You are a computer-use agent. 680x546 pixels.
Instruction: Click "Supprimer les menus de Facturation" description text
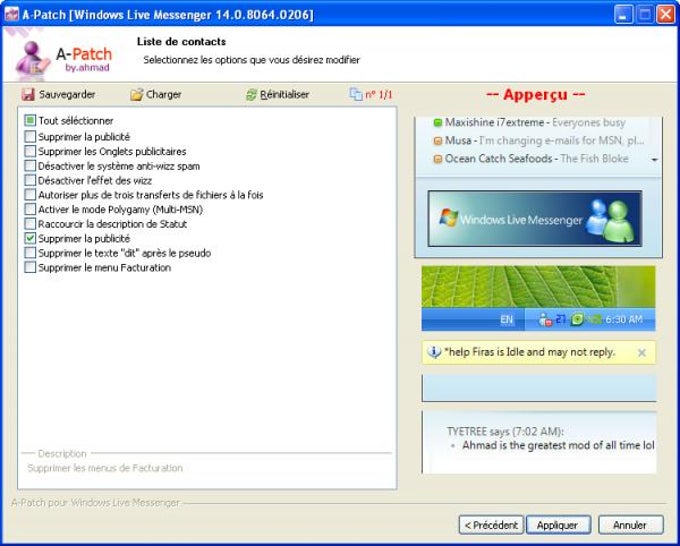tap(105, 468)
